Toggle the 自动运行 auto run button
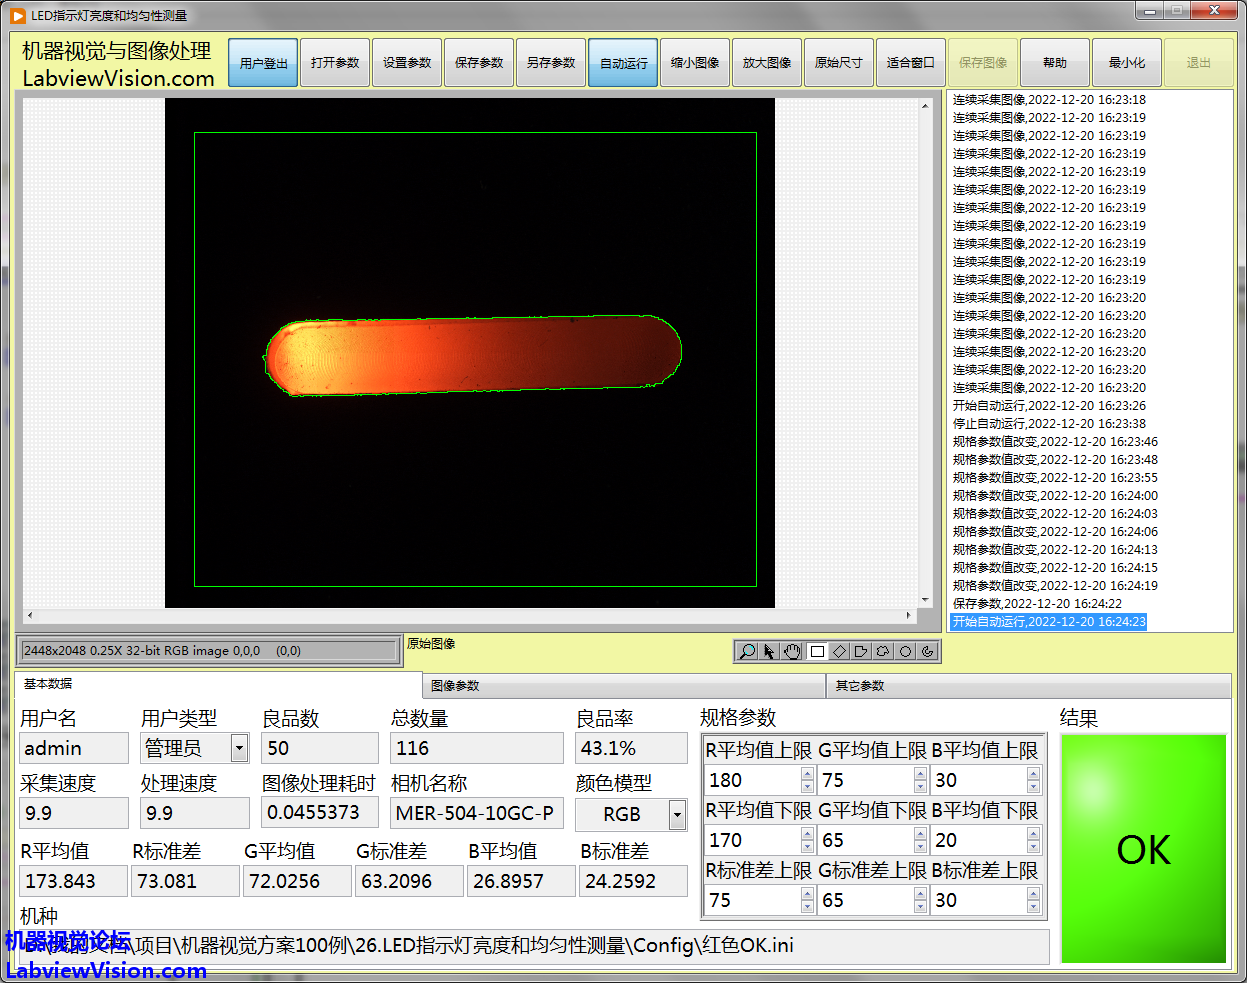Screen dimensions: 1247x983 click(623, 63)
